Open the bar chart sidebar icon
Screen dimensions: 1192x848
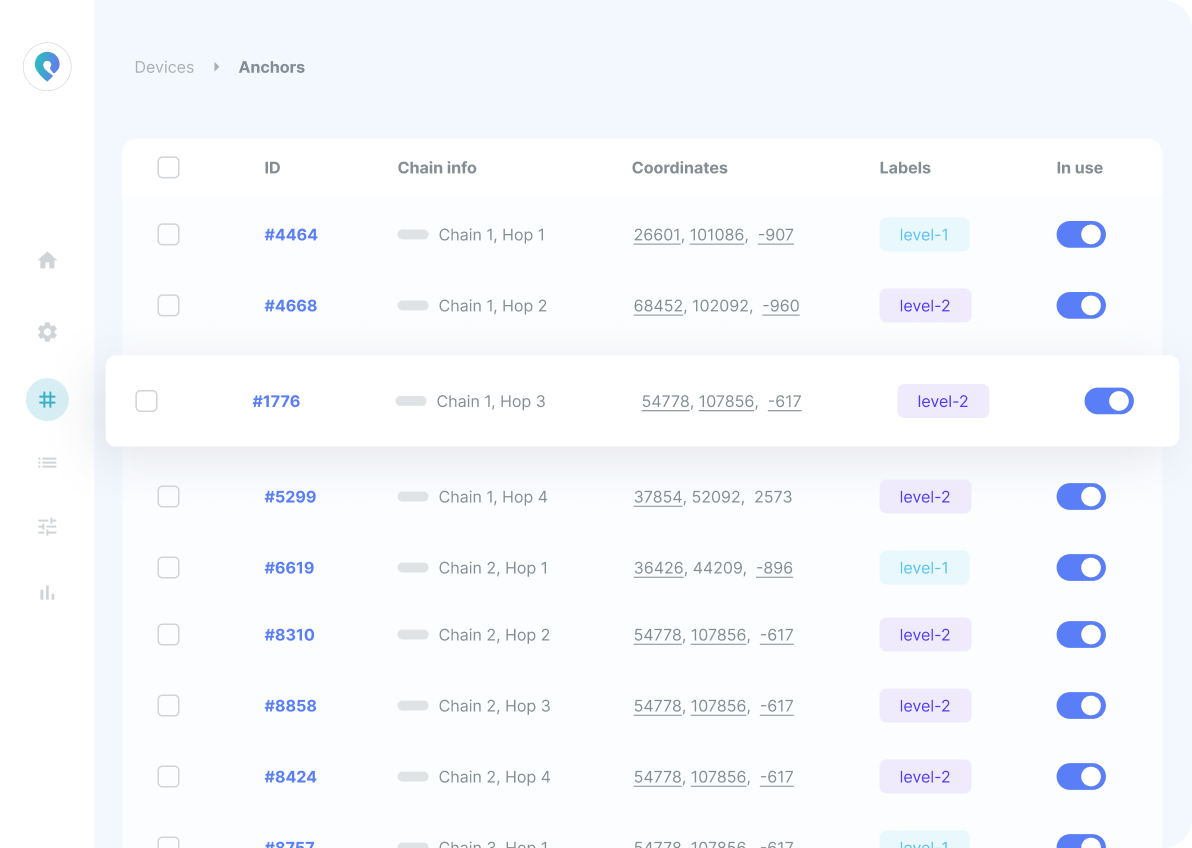point(47,592)
